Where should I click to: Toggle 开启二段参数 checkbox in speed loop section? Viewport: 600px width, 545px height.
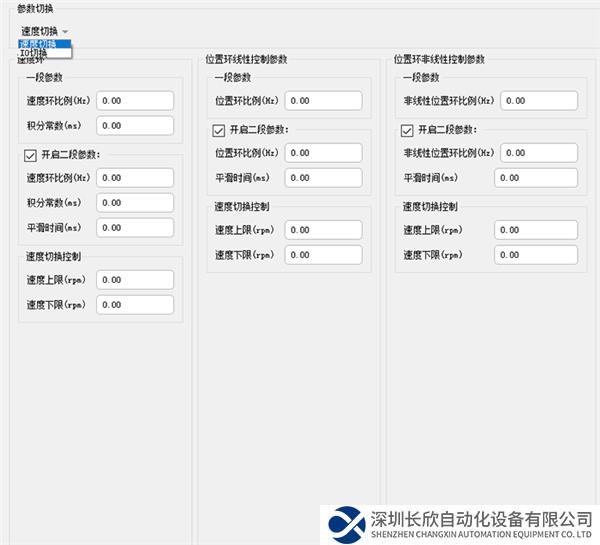(30, 154)
